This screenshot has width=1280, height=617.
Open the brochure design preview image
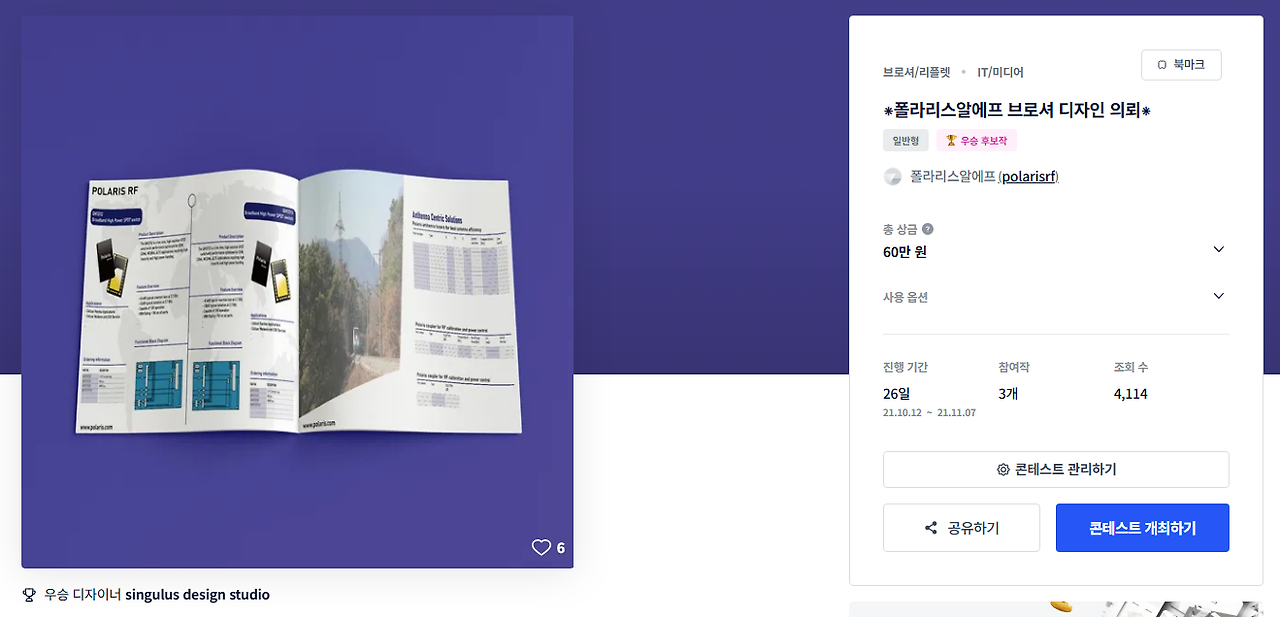coord(297,292)
